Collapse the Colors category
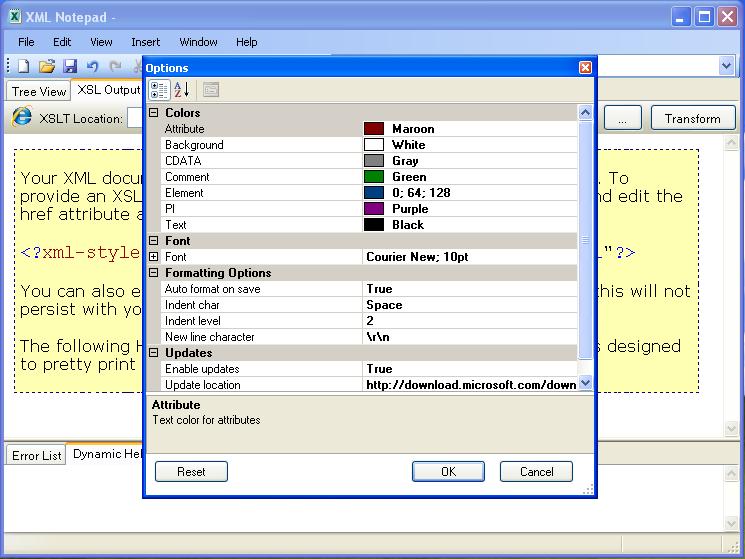The width and height of the screenshot is (745, 559). pos(153,113)
